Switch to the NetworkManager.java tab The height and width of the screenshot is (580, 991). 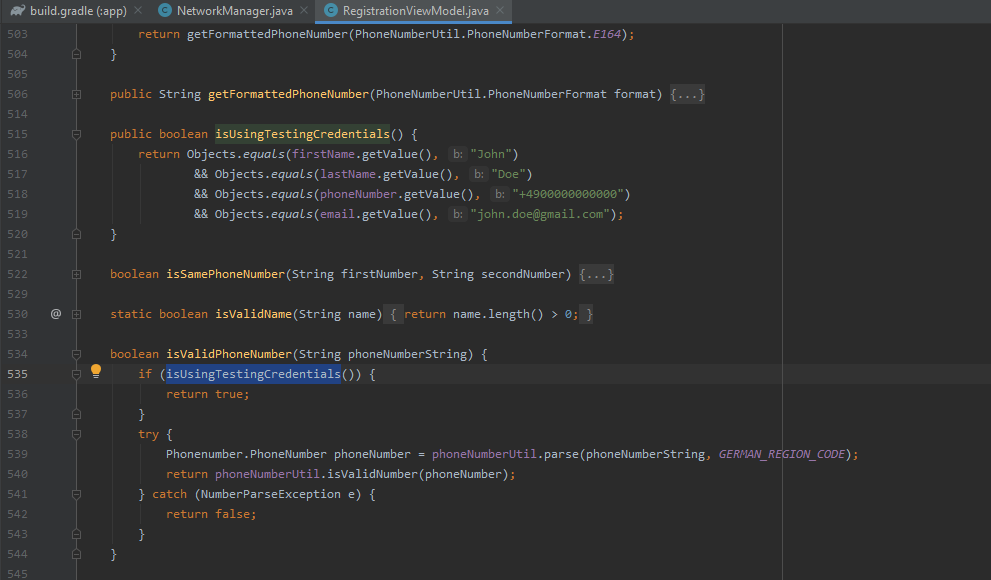(234, 11)
